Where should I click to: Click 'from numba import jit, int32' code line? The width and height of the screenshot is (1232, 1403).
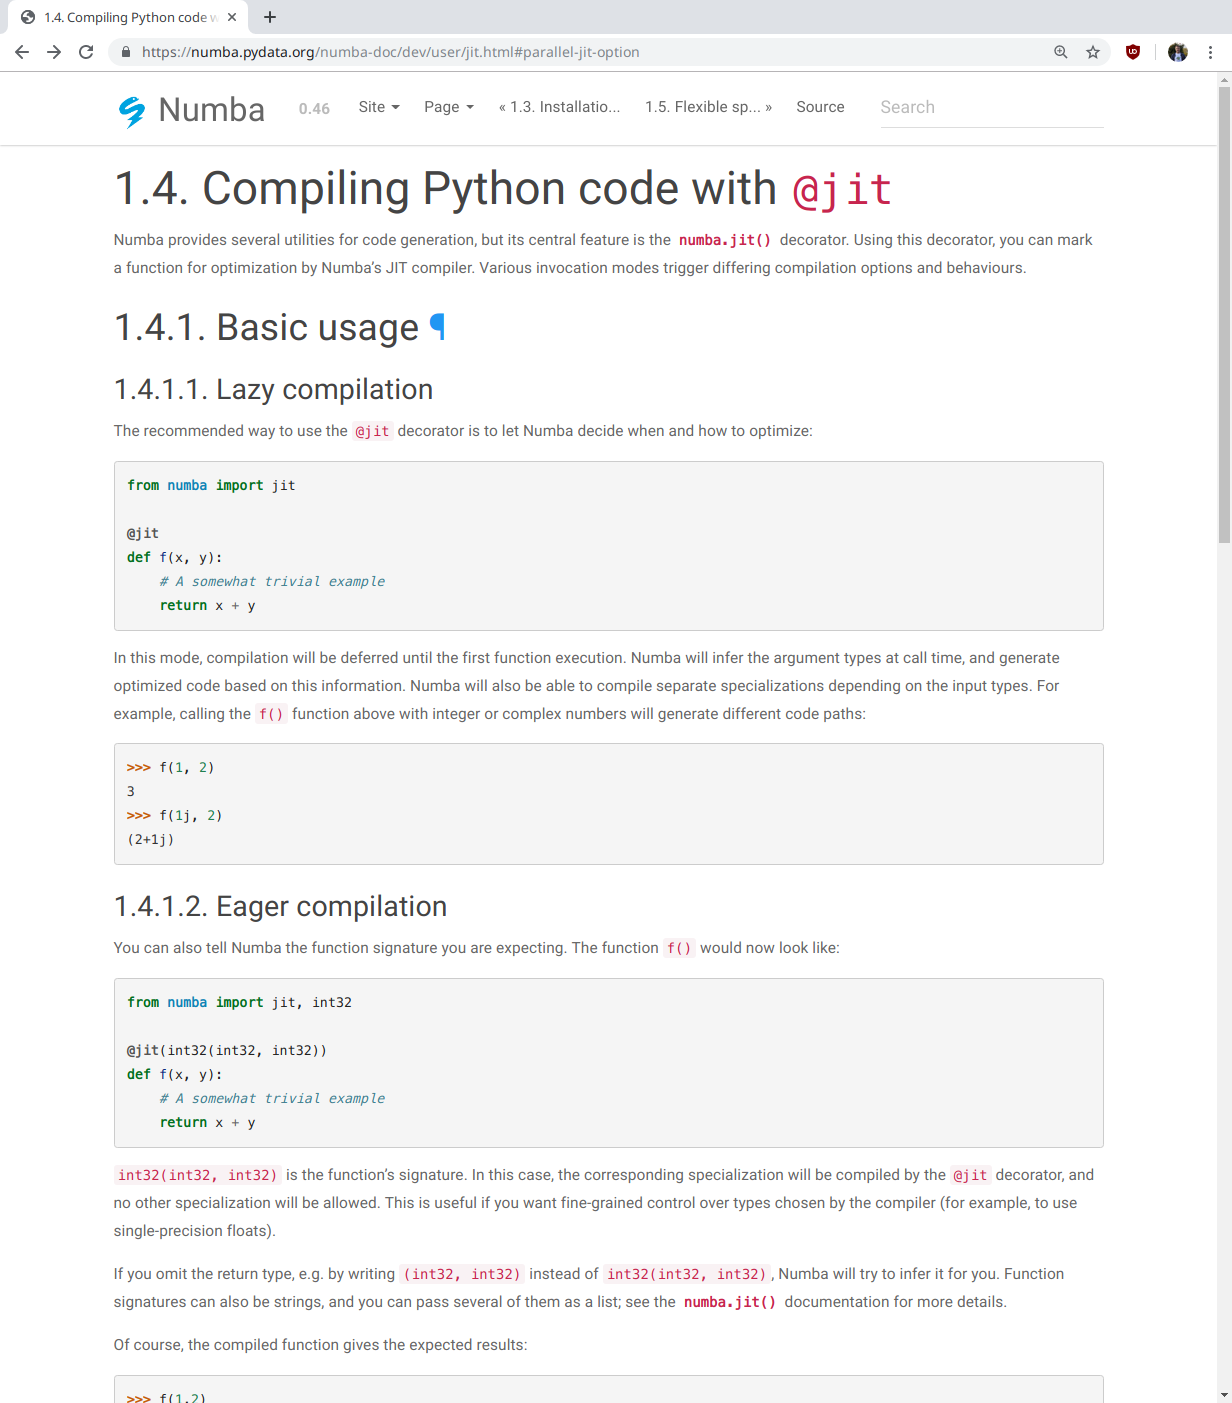(239, 1002)
